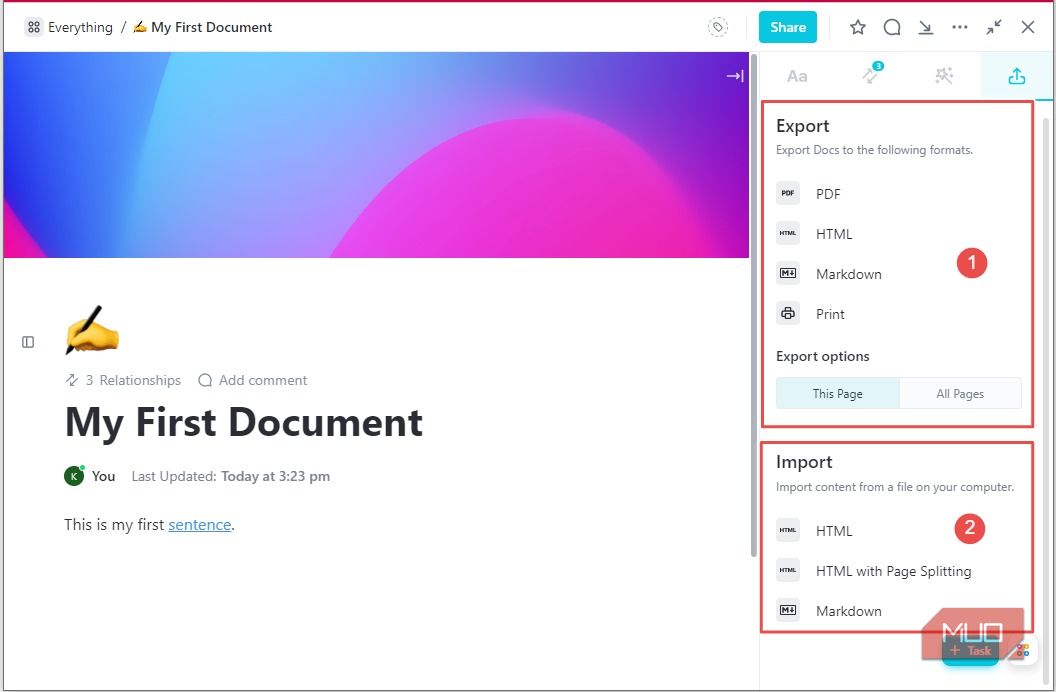Viewport: 1056px width, 692px height.
Task: Click the star to favorite the document
Action: click(x=857, y=27)
